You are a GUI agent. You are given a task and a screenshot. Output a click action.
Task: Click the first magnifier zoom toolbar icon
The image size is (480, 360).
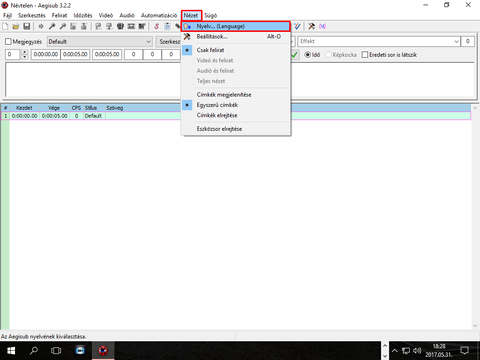[x=52, y=26]
